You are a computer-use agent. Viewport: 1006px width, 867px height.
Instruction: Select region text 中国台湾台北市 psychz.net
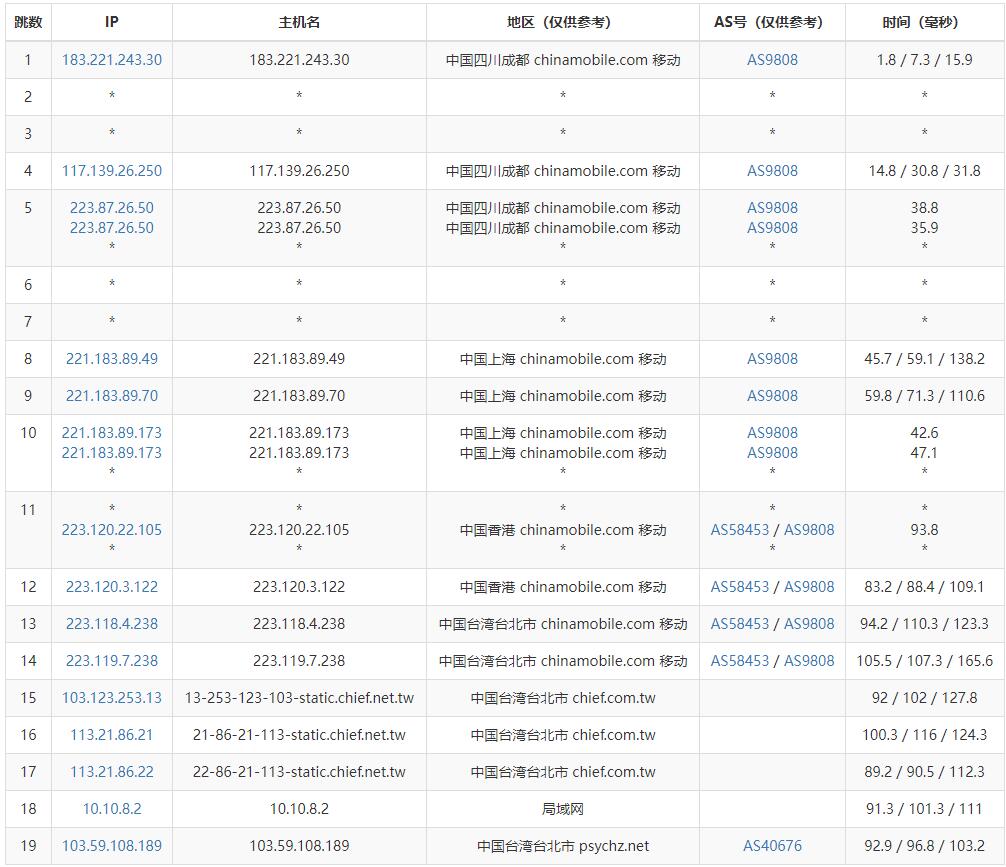[563, 846]
